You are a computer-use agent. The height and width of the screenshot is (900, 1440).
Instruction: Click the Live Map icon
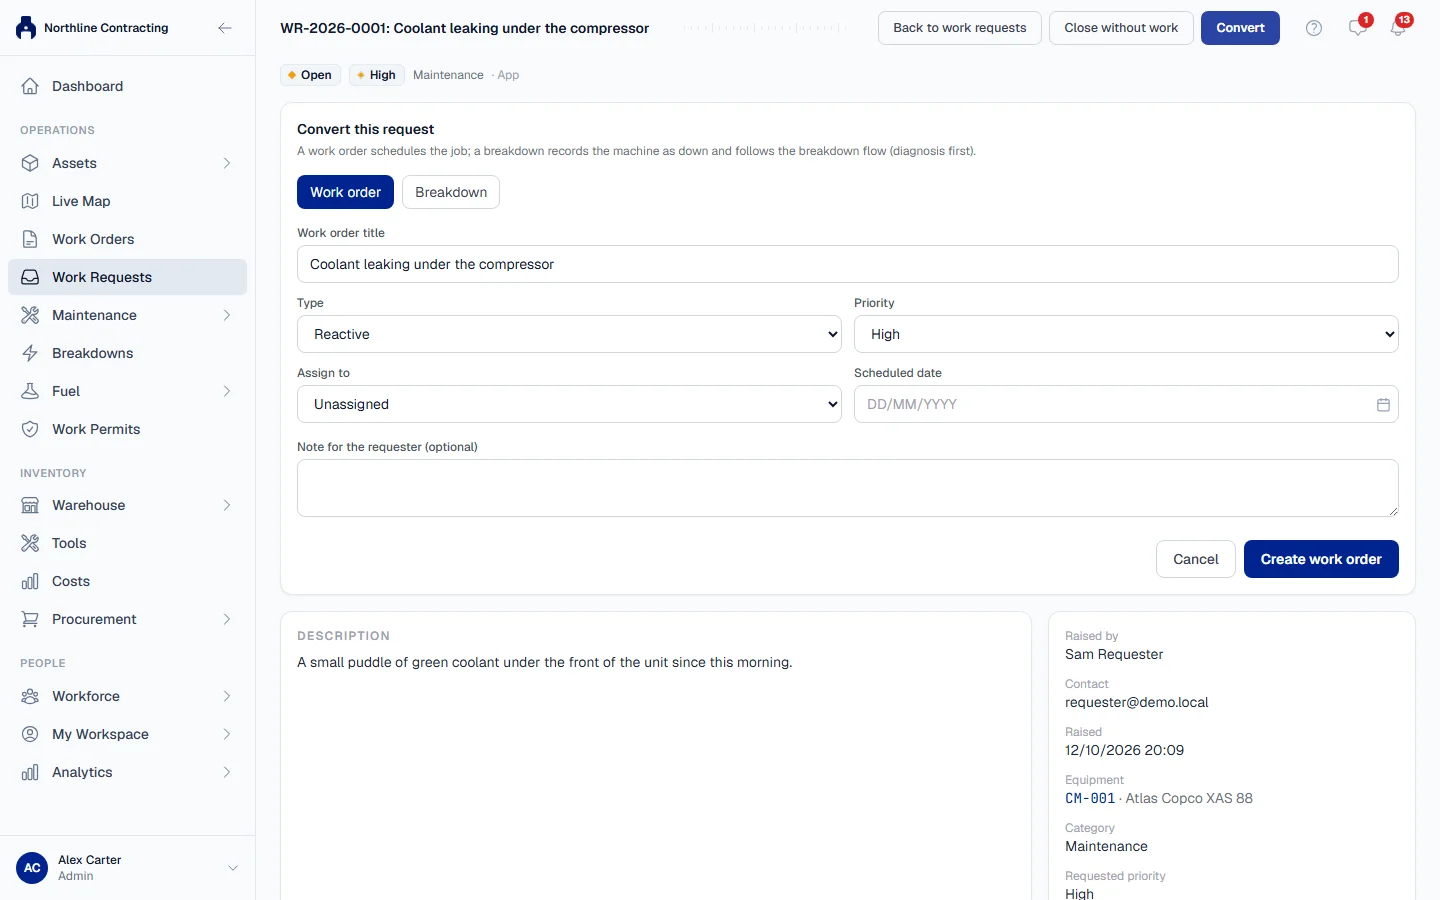coord(30,201)
